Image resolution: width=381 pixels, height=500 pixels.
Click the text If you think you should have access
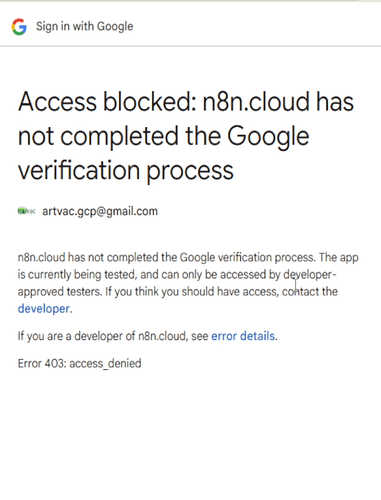coord(192,292)
